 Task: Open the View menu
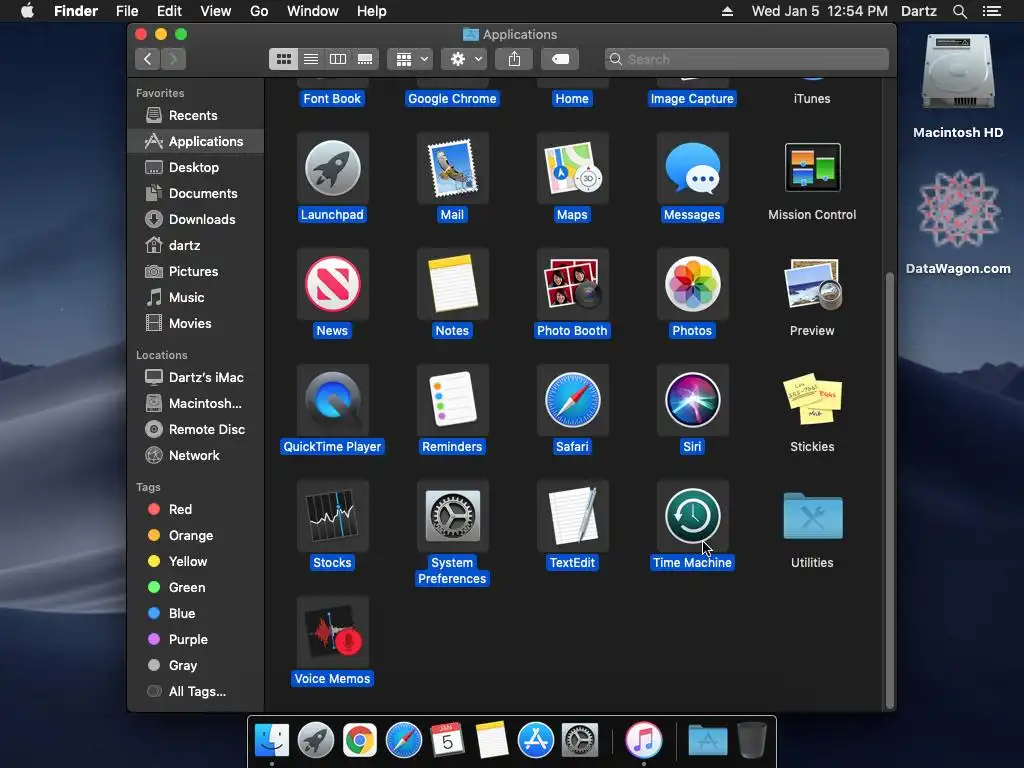(216, 11)
